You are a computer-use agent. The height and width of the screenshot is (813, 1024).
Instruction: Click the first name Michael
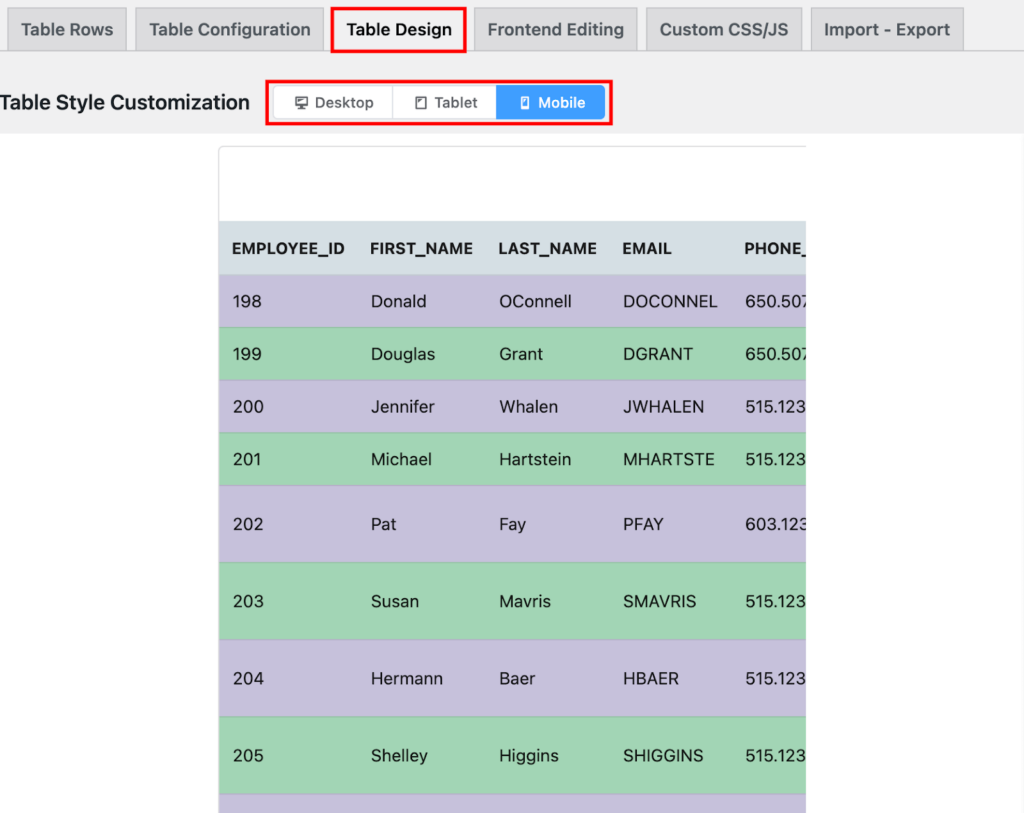click(401, 460)
